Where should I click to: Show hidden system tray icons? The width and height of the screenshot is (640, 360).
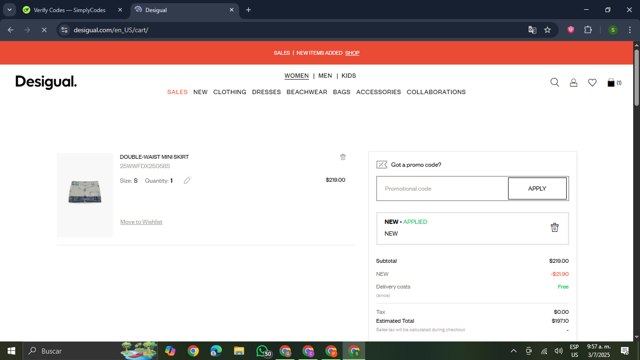[x=513, y=351]
